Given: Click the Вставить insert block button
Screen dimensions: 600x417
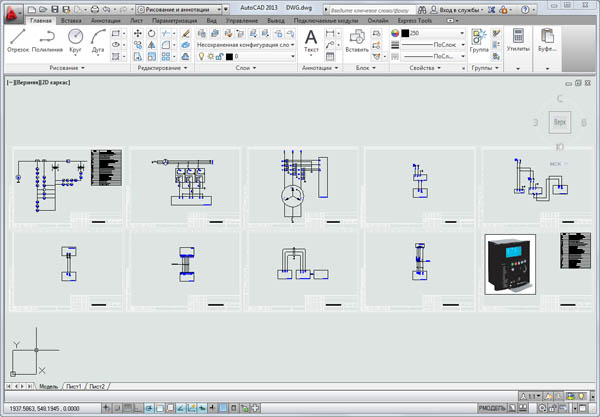Looking at the screenshot, I should click(x=357, y=41).
